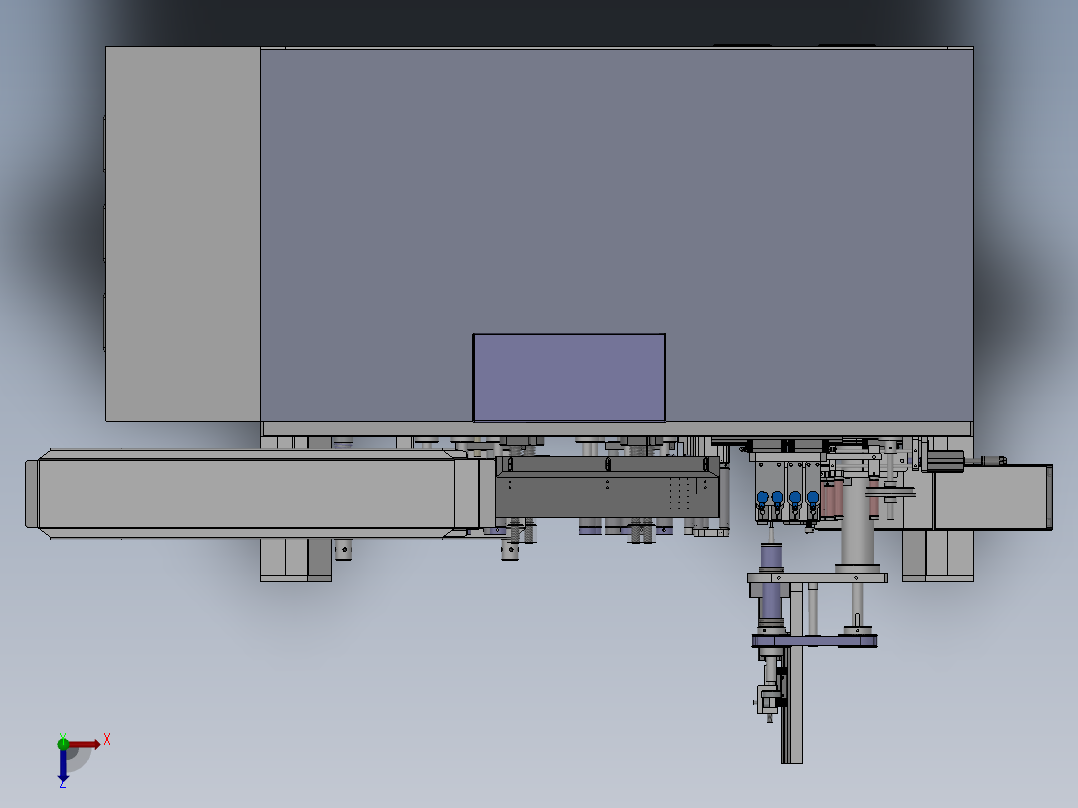Click the red X axis of the triad
Screen dimensions: 1078x808
[84, 744]
